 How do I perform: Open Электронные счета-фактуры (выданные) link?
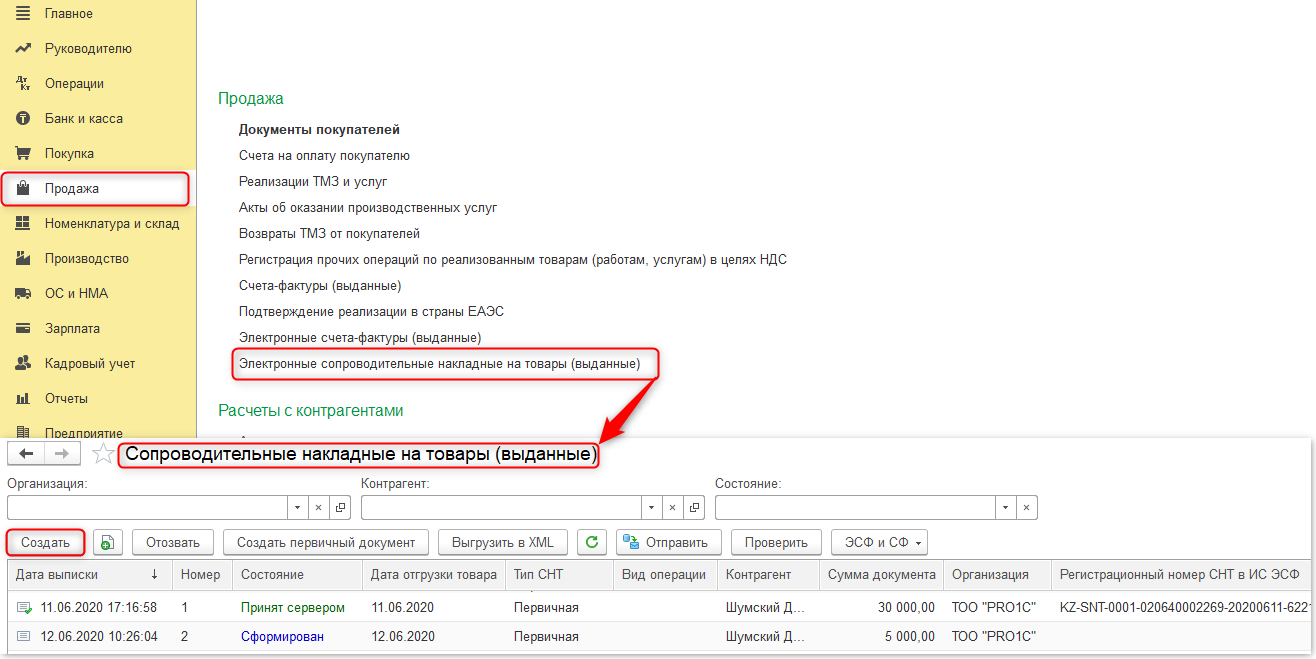click(360, 338)
